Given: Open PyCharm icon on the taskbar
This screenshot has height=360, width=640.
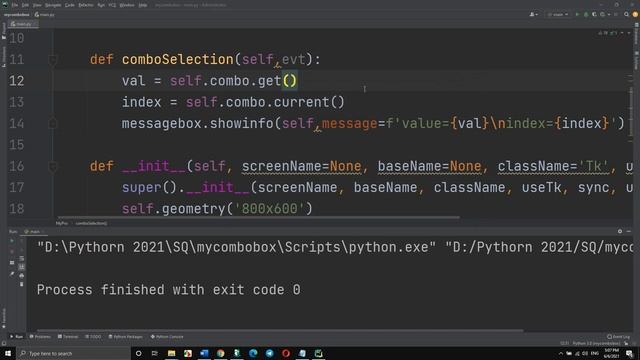Looking at the screenshot, I should (x=318, y=353).
